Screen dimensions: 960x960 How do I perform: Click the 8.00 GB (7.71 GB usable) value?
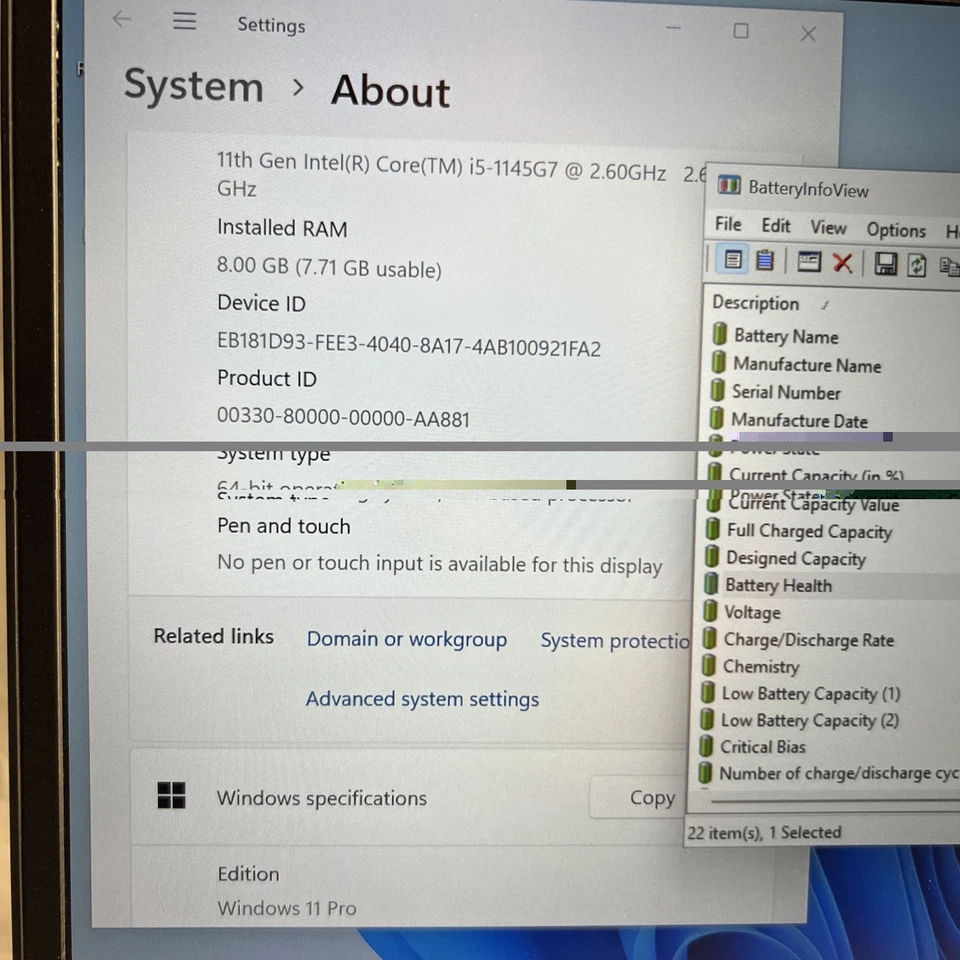click(329, 268)
